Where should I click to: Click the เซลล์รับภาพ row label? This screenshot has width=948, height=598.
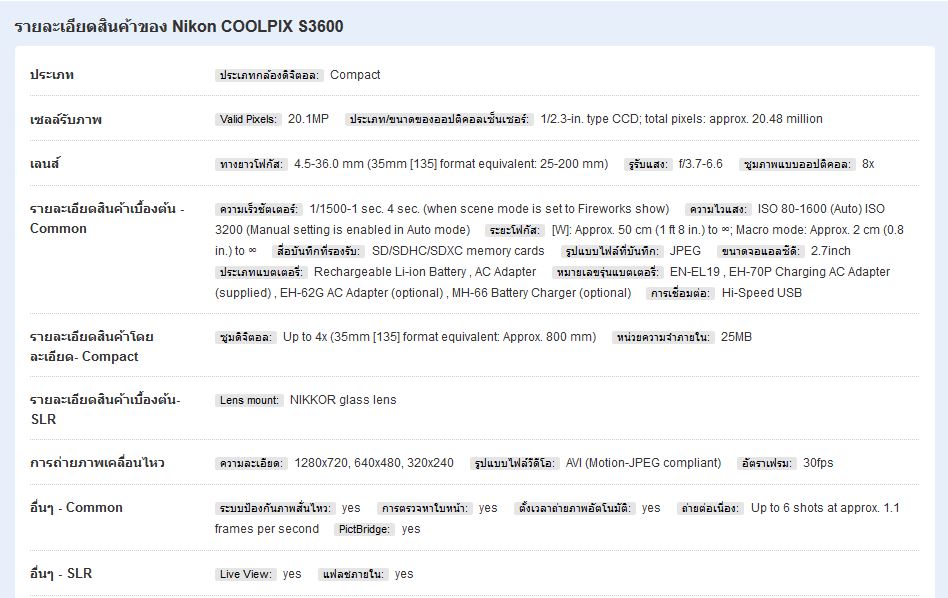[x=66, y=119]
